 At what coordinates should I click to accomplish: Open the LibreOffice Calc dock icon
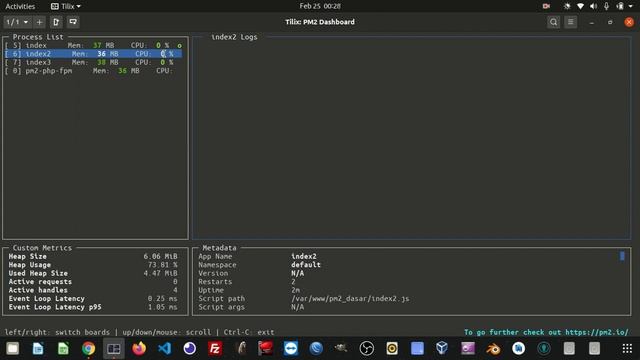point(63,349)
